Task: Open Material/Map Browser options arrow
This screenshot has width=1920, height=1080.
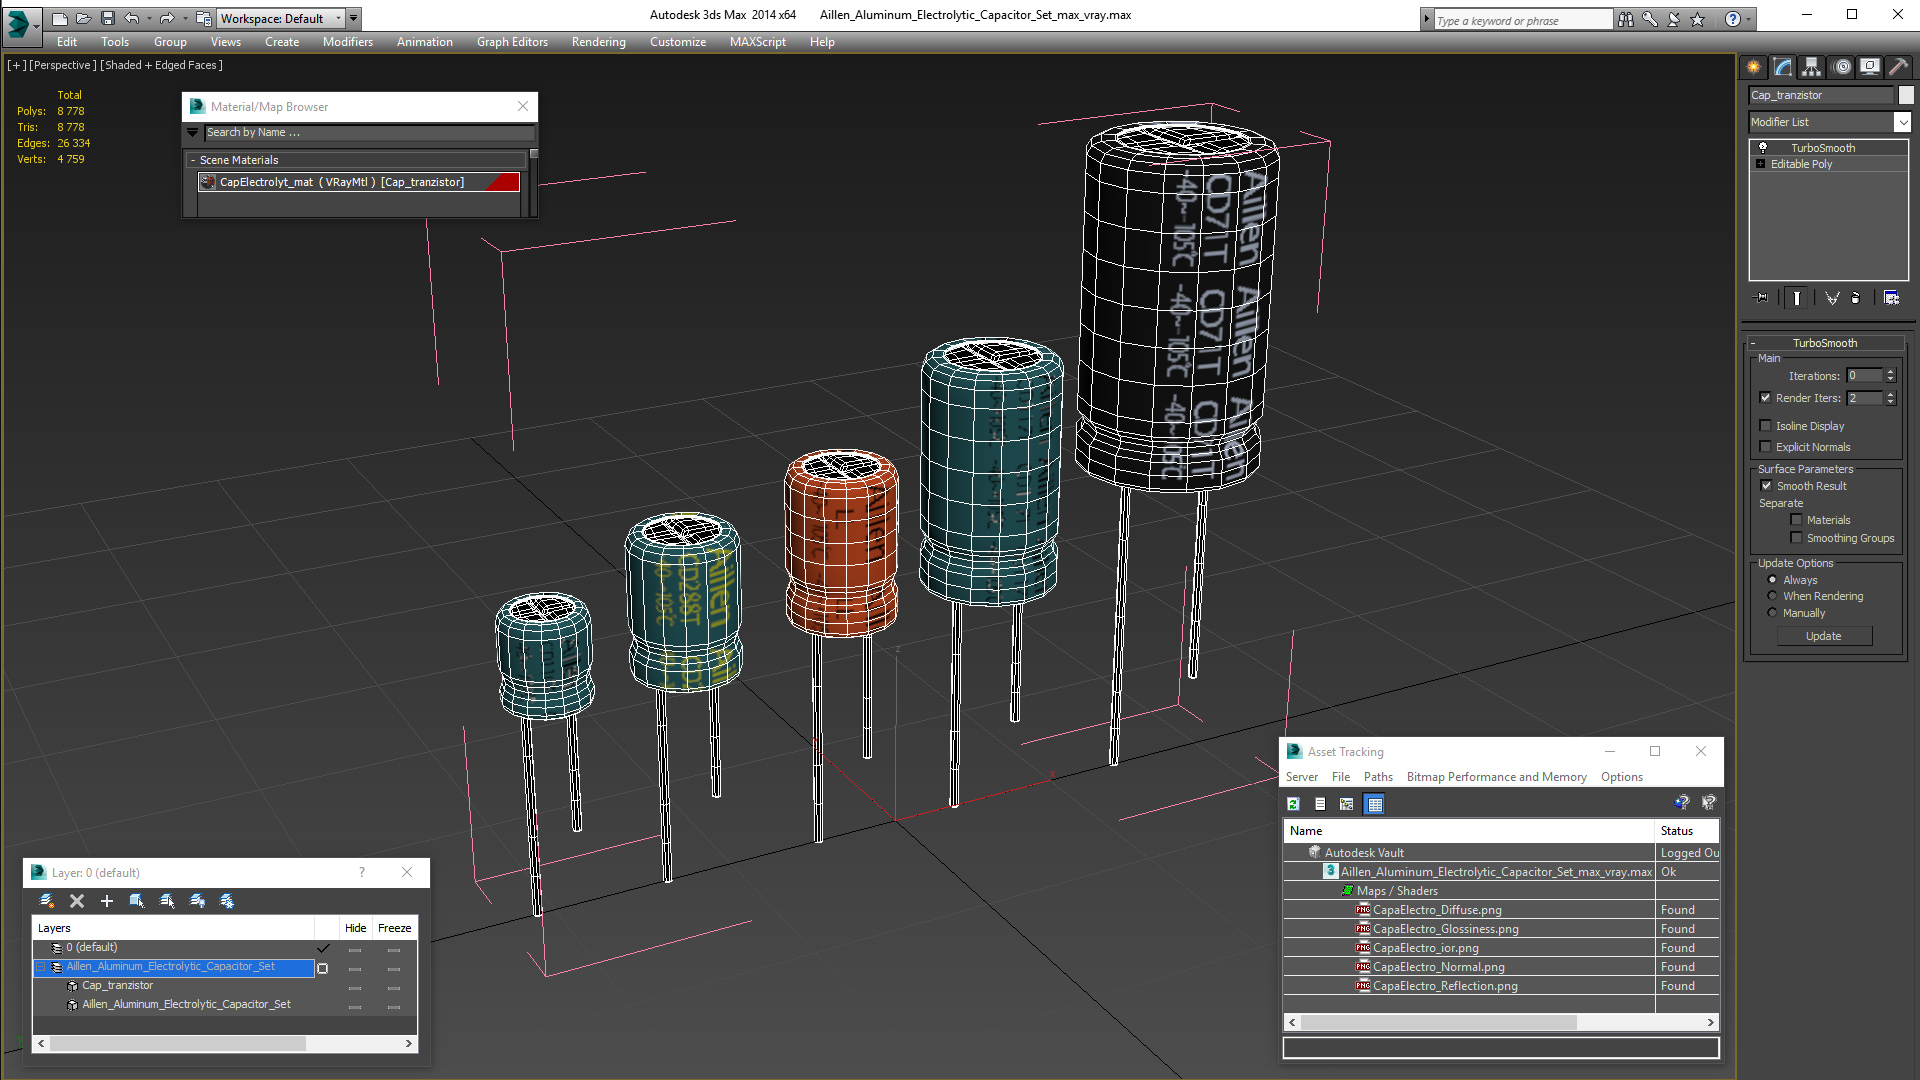Action: point(193,132)
